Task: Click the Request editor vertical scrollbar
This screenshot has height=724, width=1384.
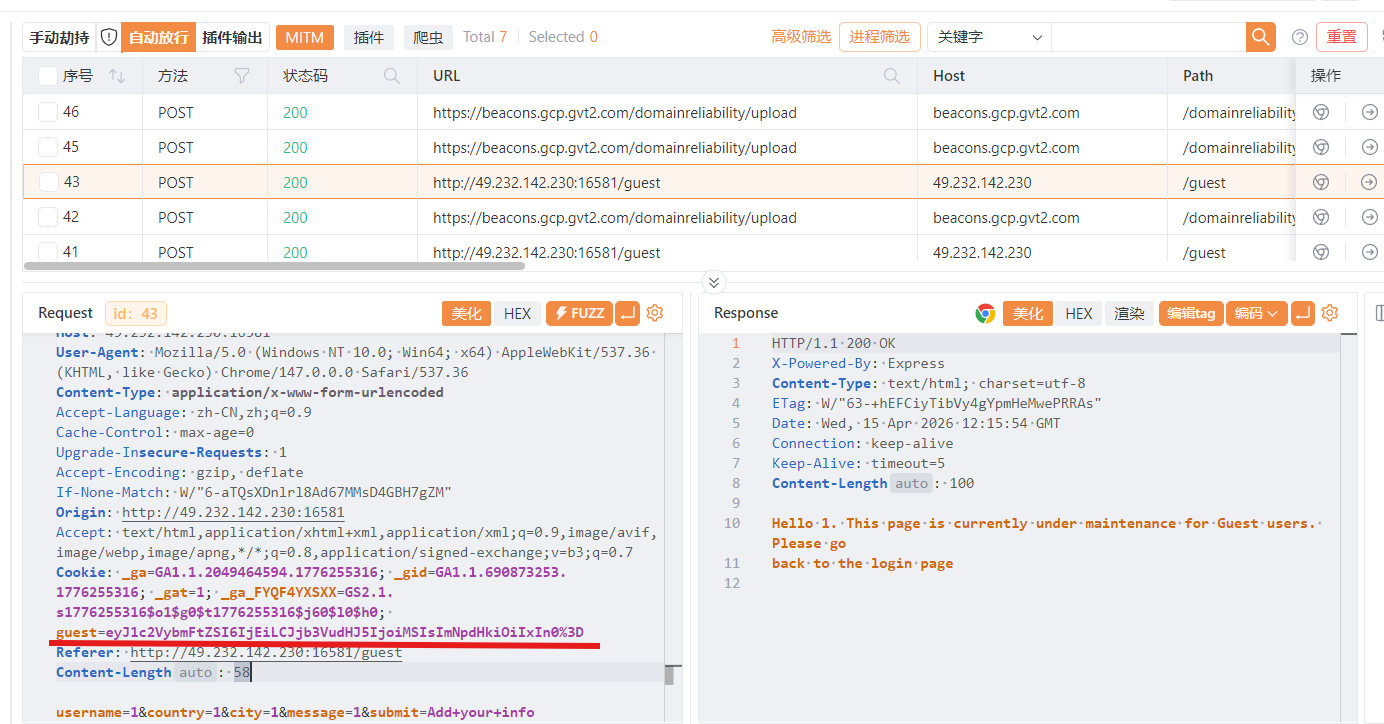Action: click(x=670, y=675)
